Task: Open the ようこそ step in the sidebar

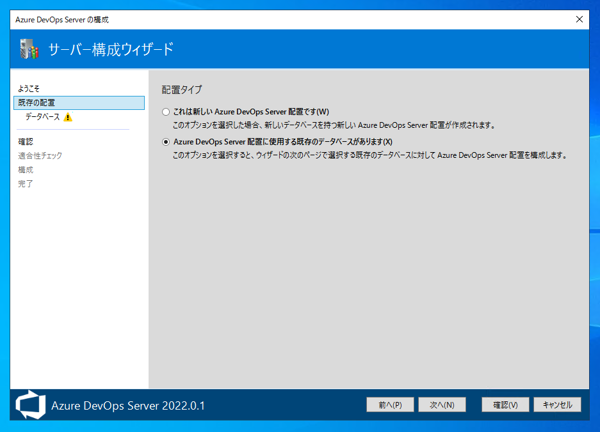Action: [x=29, y=88]
